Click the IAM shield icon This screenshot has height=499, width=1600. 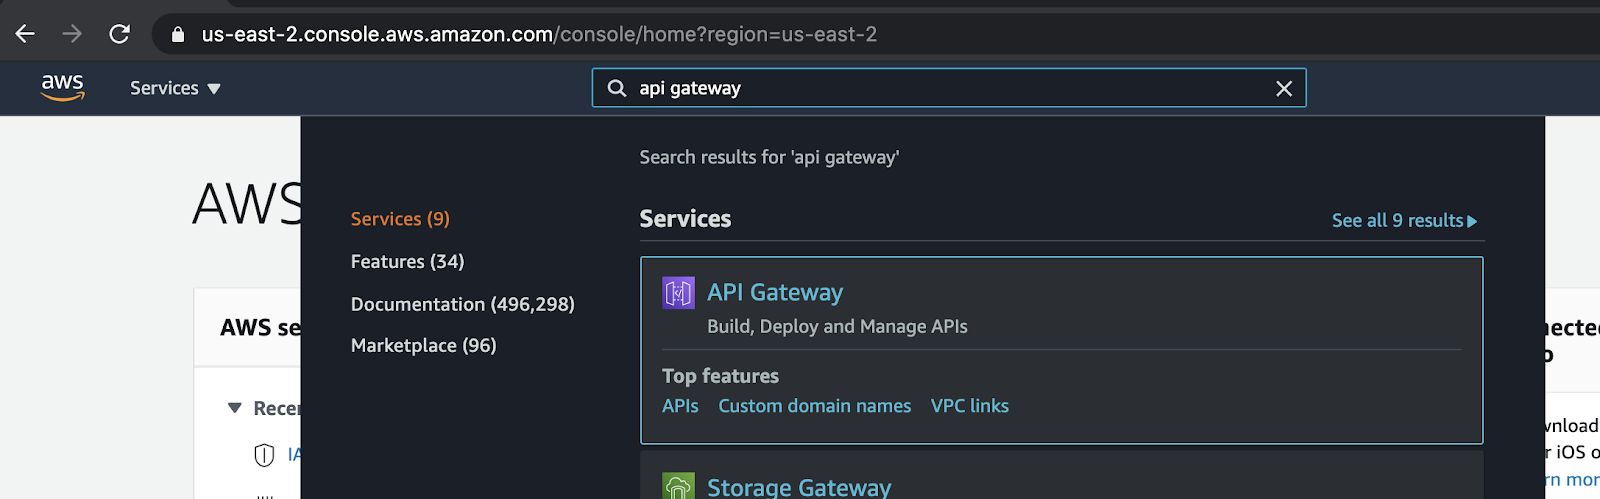(264, 455)
